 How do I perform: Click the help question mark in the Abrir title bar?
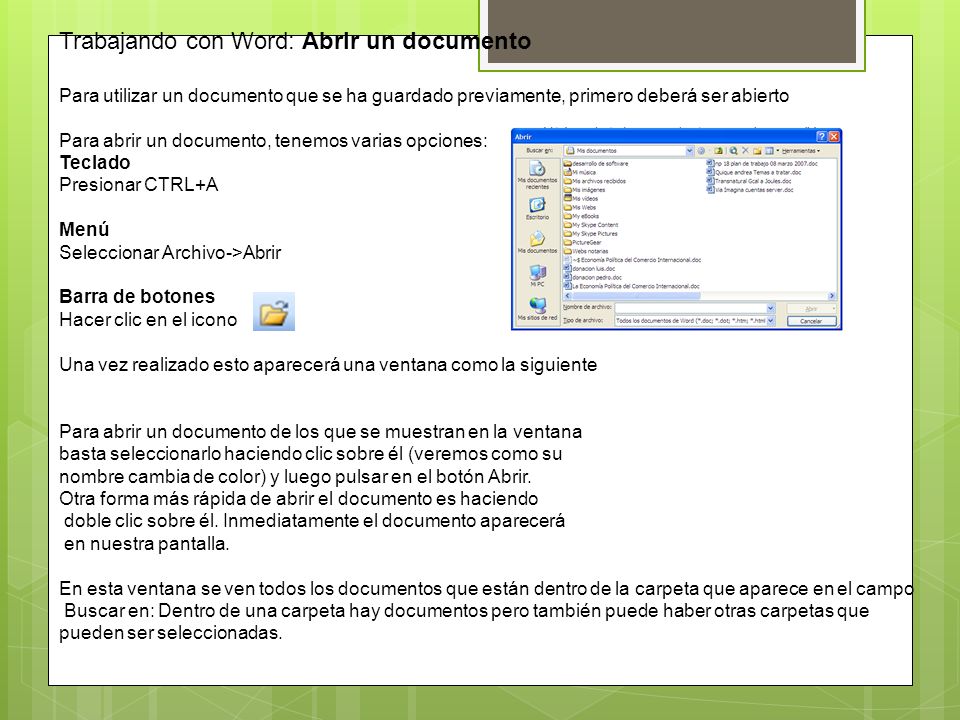(822, 137)
